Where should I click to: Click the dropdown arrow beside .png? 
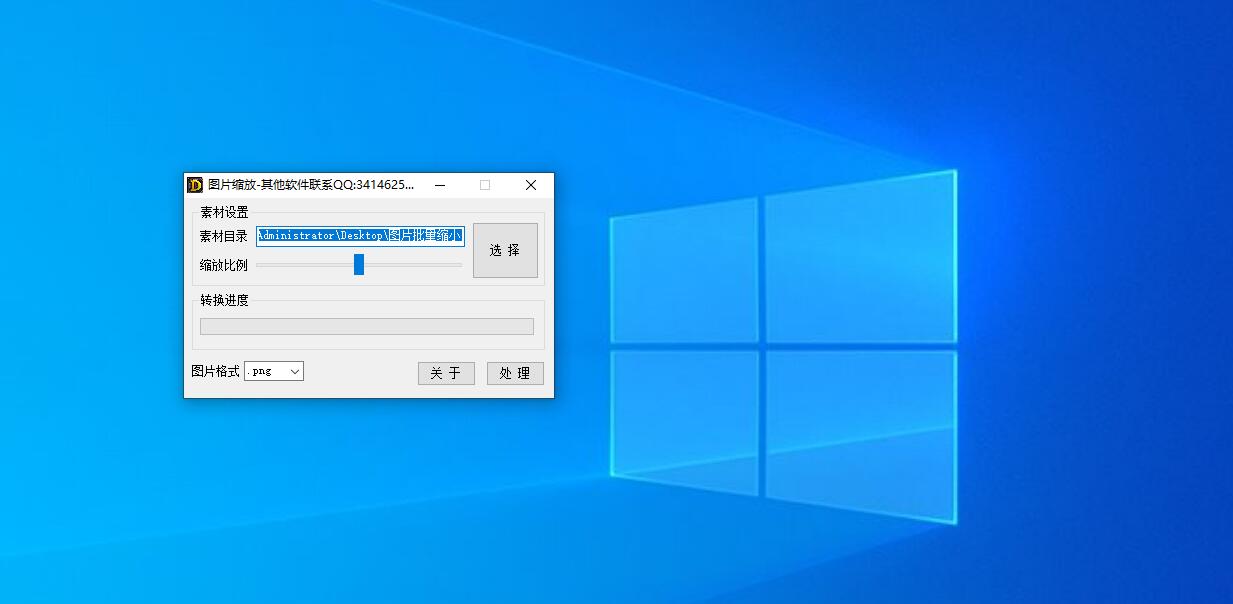coord(294,371)
